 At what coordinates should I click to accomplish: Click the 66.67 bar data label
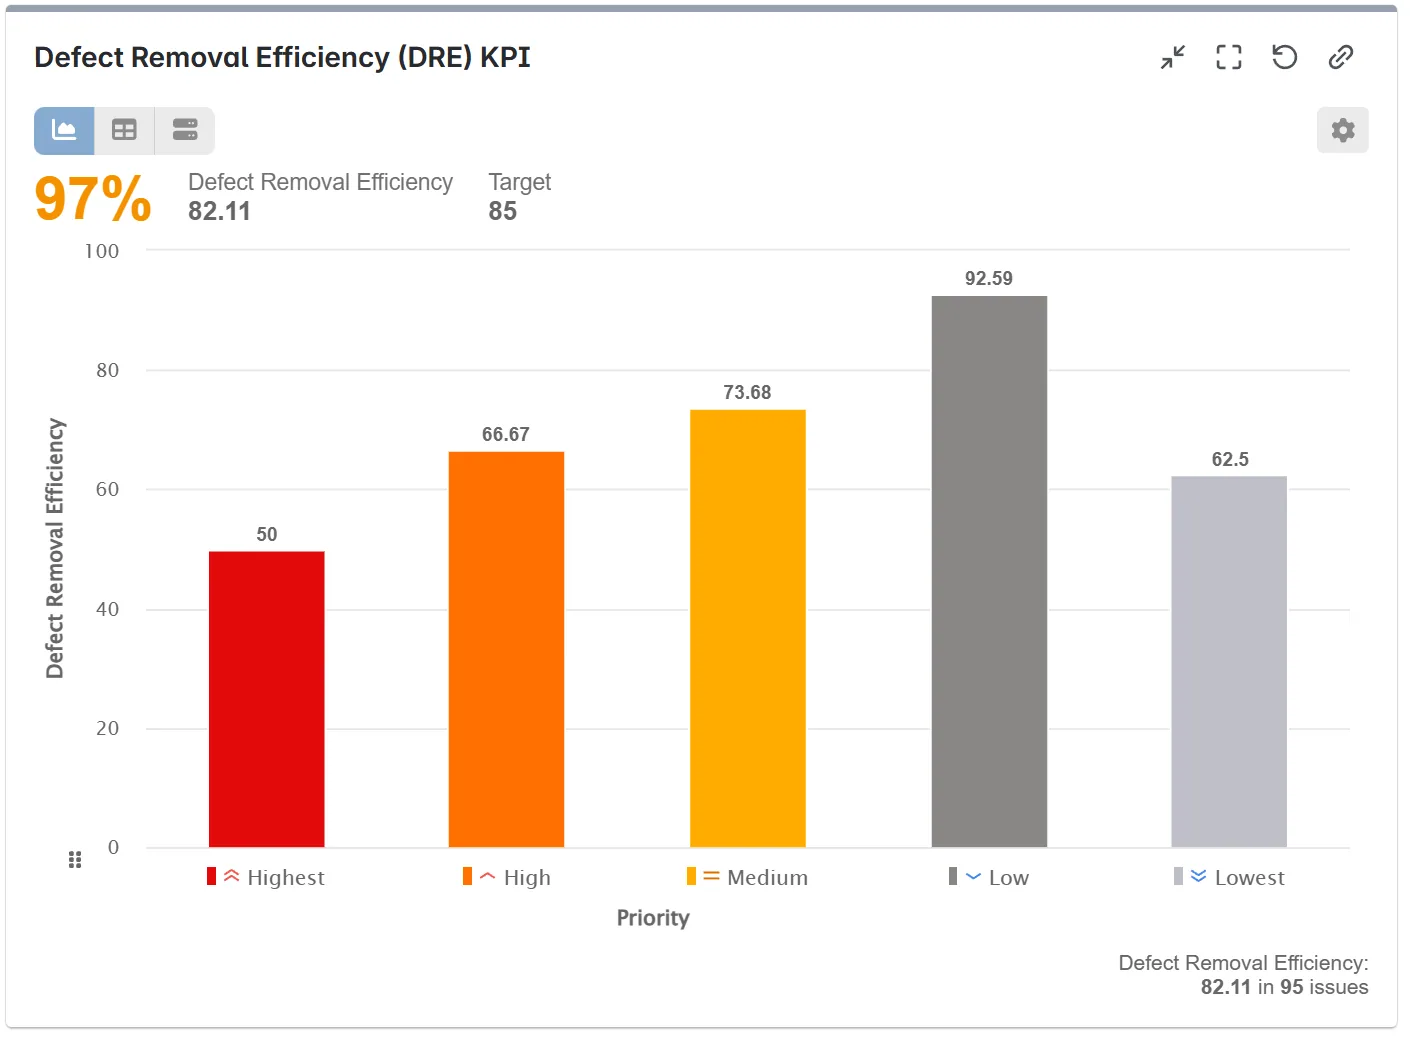(506, 434)
